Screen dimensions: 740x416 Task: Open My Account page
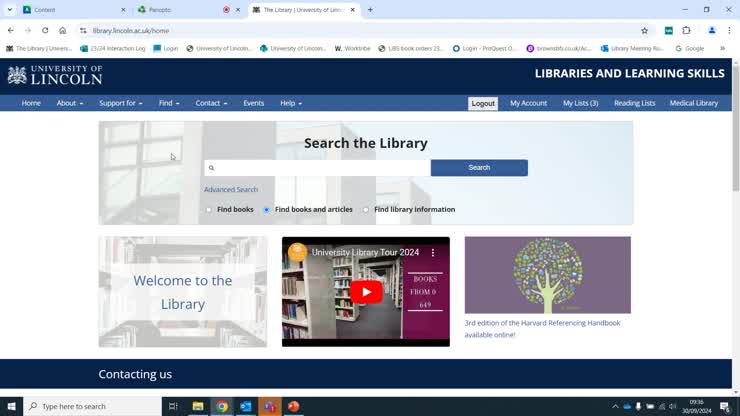click(529, 103)
